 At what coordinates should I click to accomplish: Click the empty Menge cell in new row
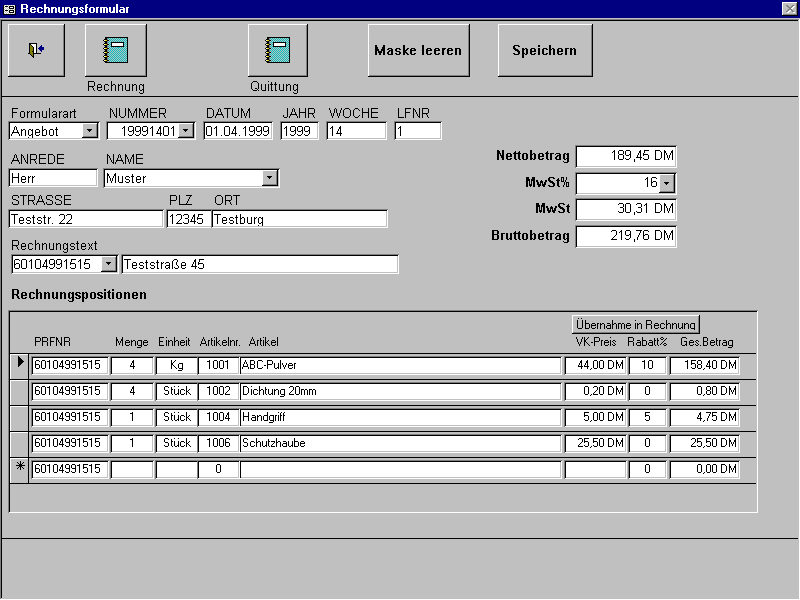click(132, 469)
